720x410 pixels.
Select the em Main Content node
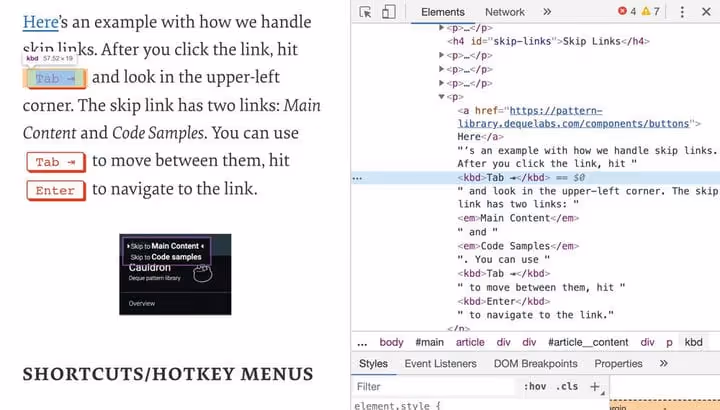click(x=518, y=218)
